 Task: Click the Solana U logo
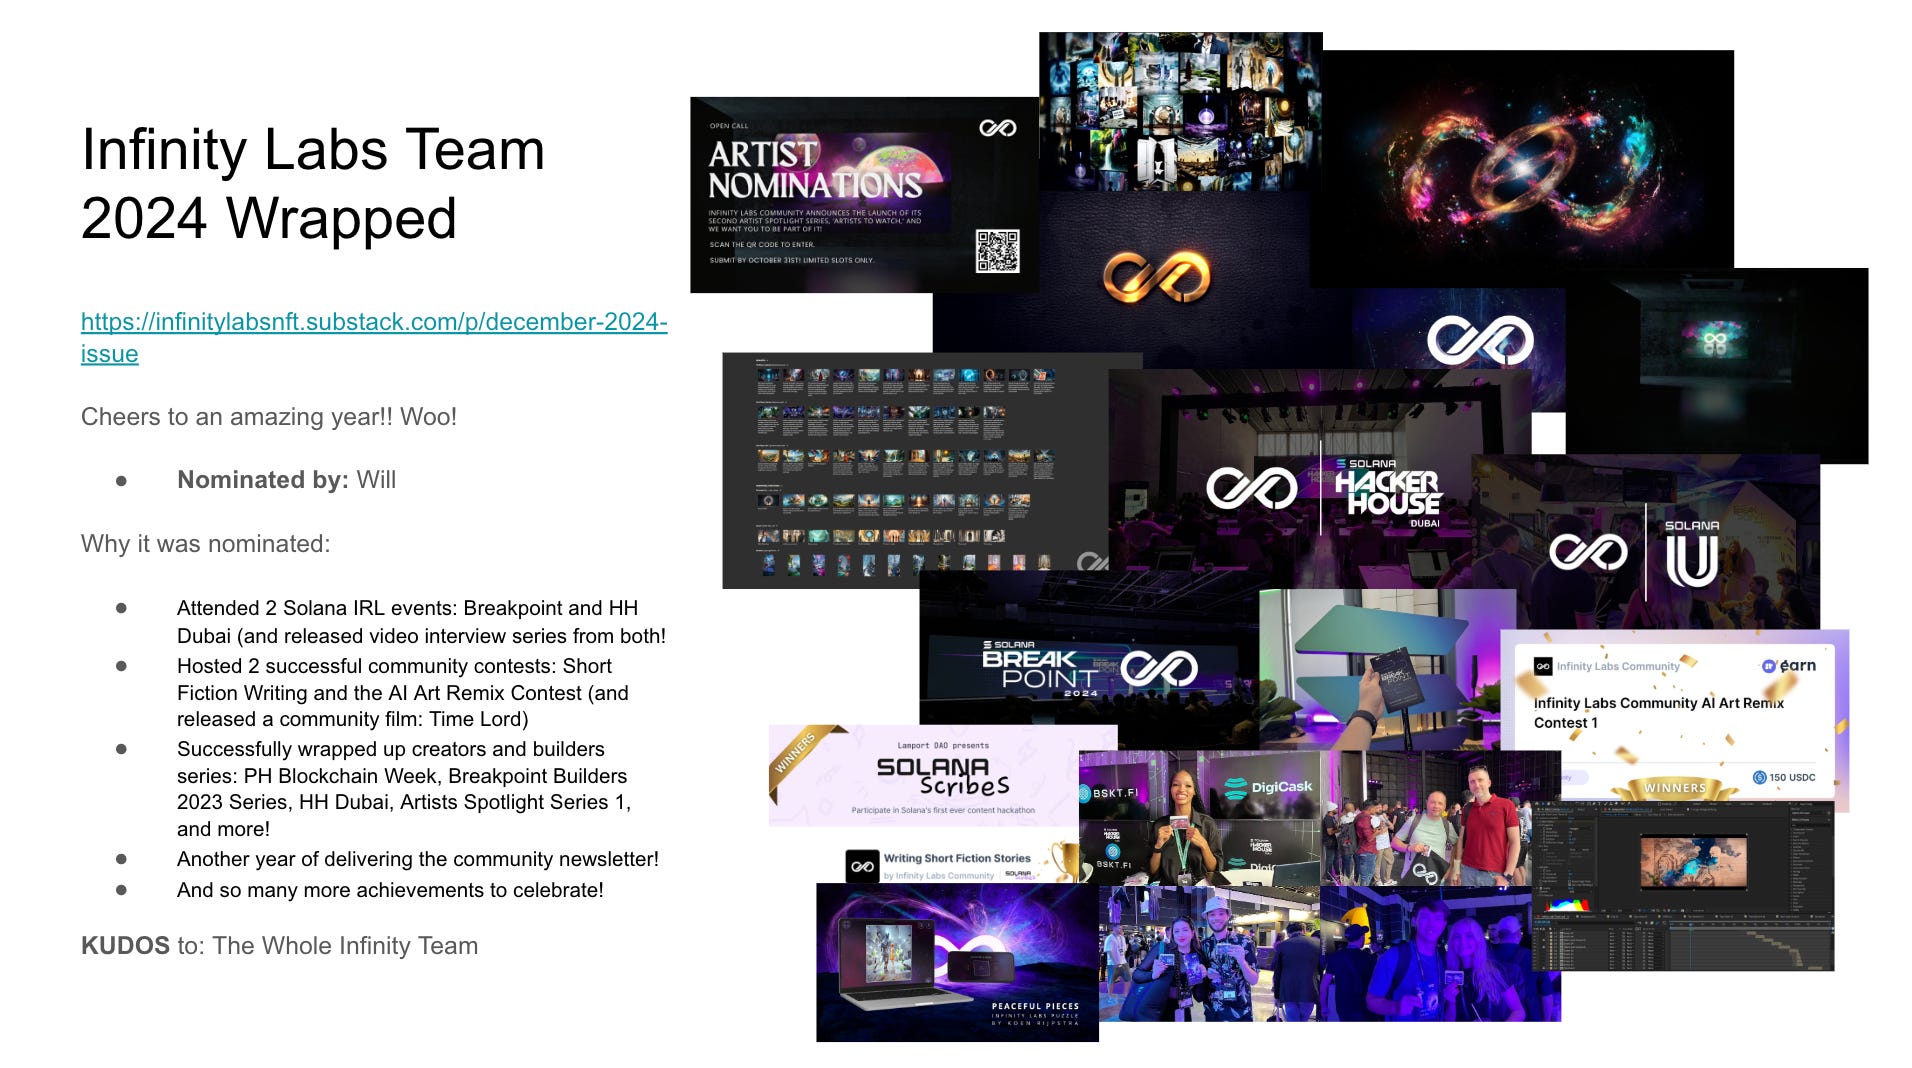[1692, 553]
